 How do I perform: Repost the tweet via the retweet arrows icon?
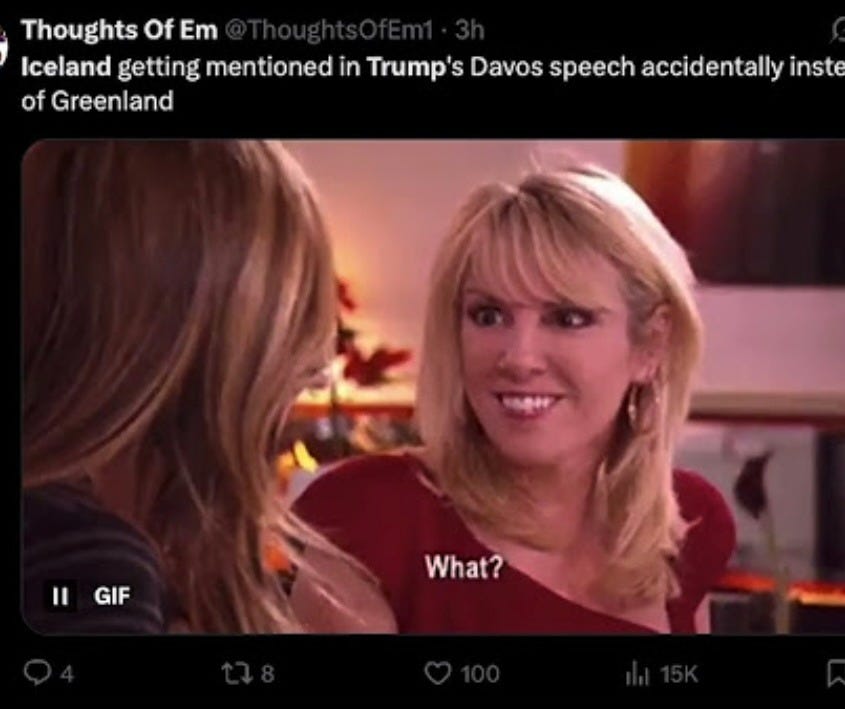235,673
